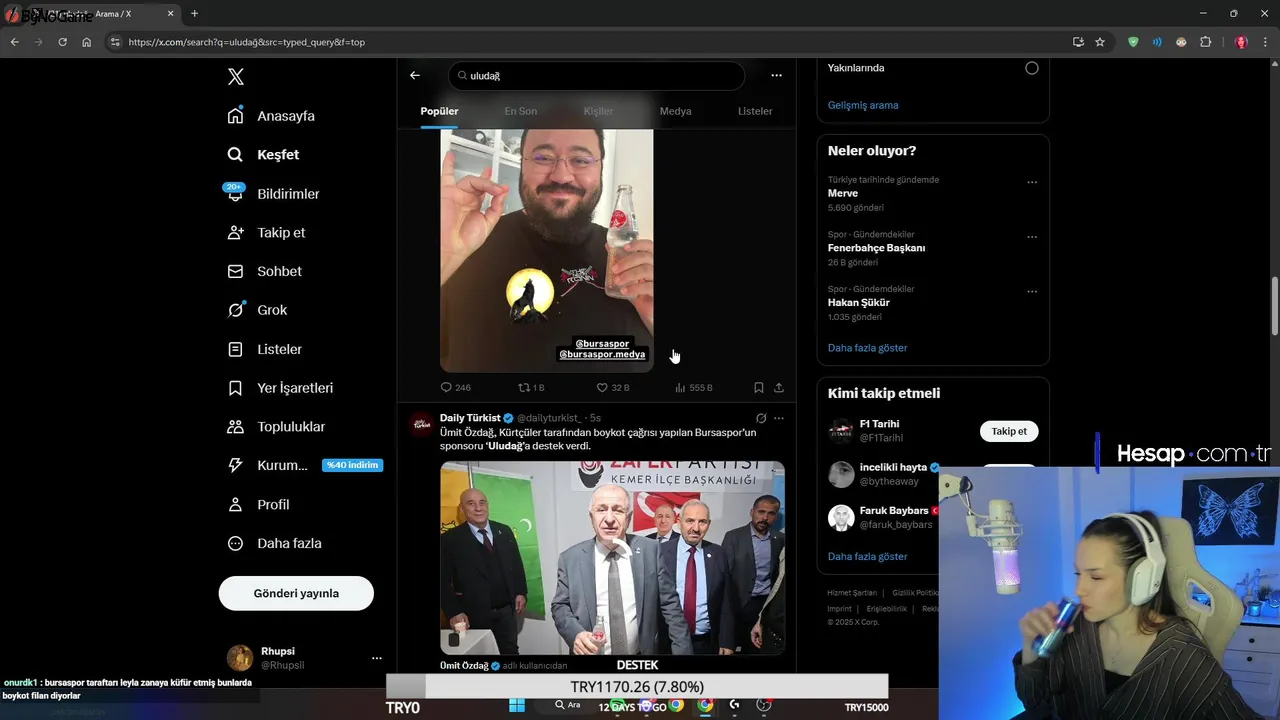Open Topluluklar communities
Viewport: 1280px width, 720px height.
(276, 427)
